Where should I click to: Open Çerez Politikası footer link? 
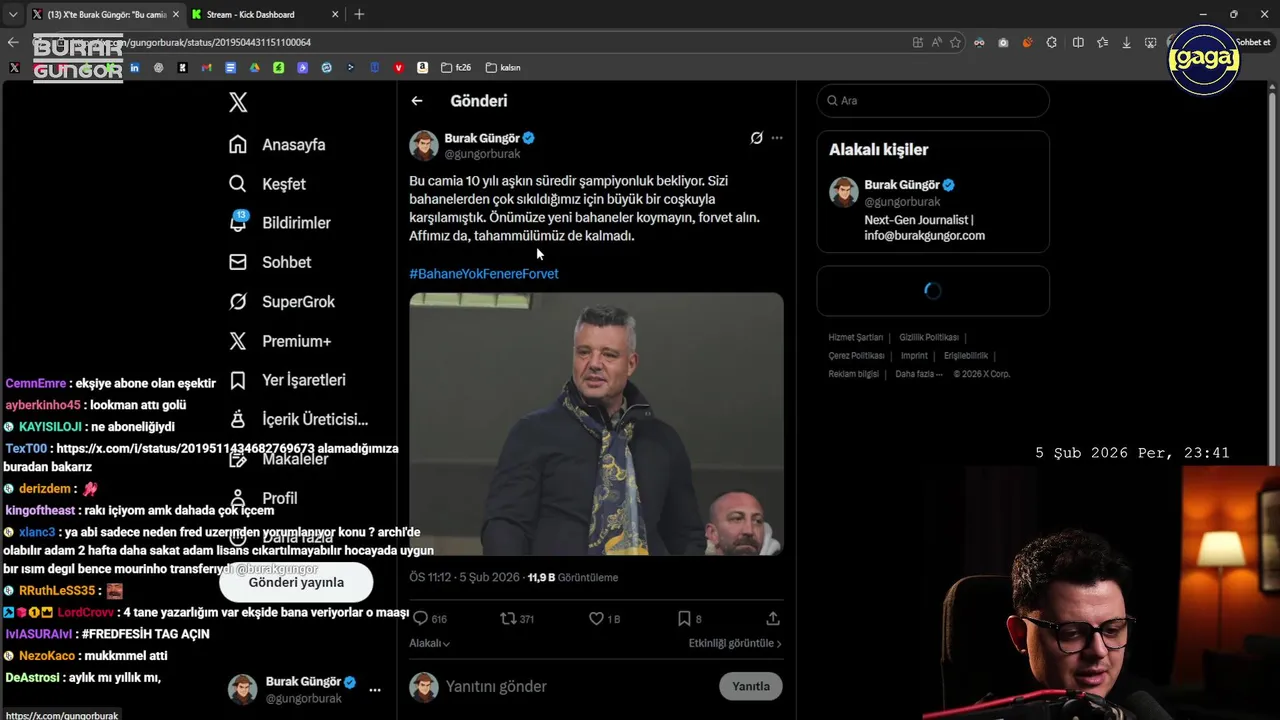pyautogui.click(x=857, y=356)
